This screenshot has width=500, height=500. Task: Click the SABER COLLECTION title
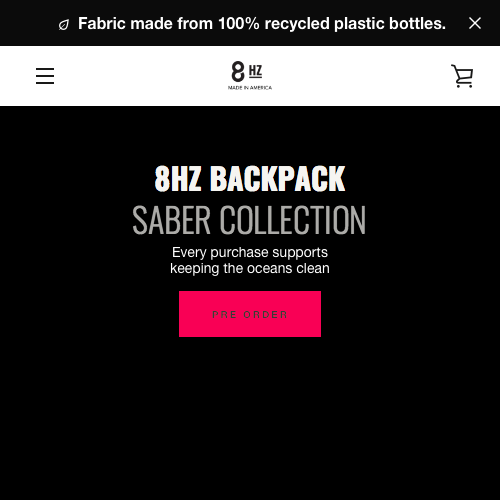(249, 220)
